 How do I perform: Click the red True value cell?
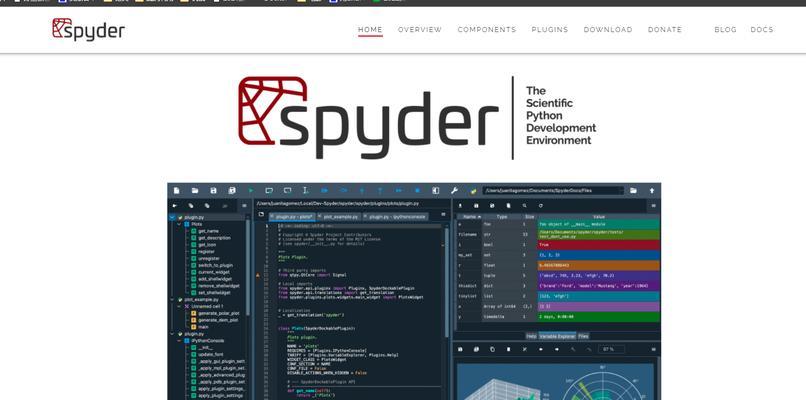click(x=598, y=245)
